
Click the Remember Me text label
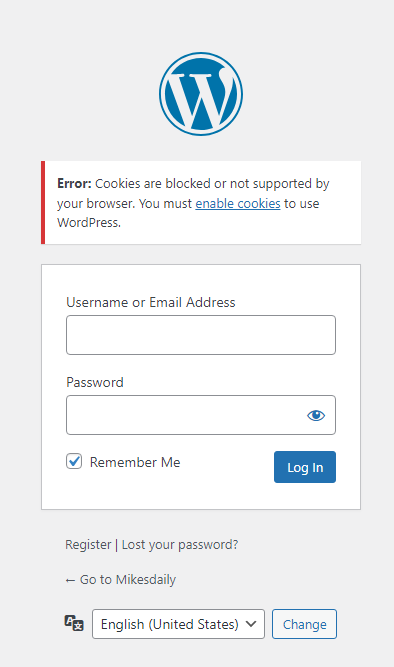click(x=135, y=462)
